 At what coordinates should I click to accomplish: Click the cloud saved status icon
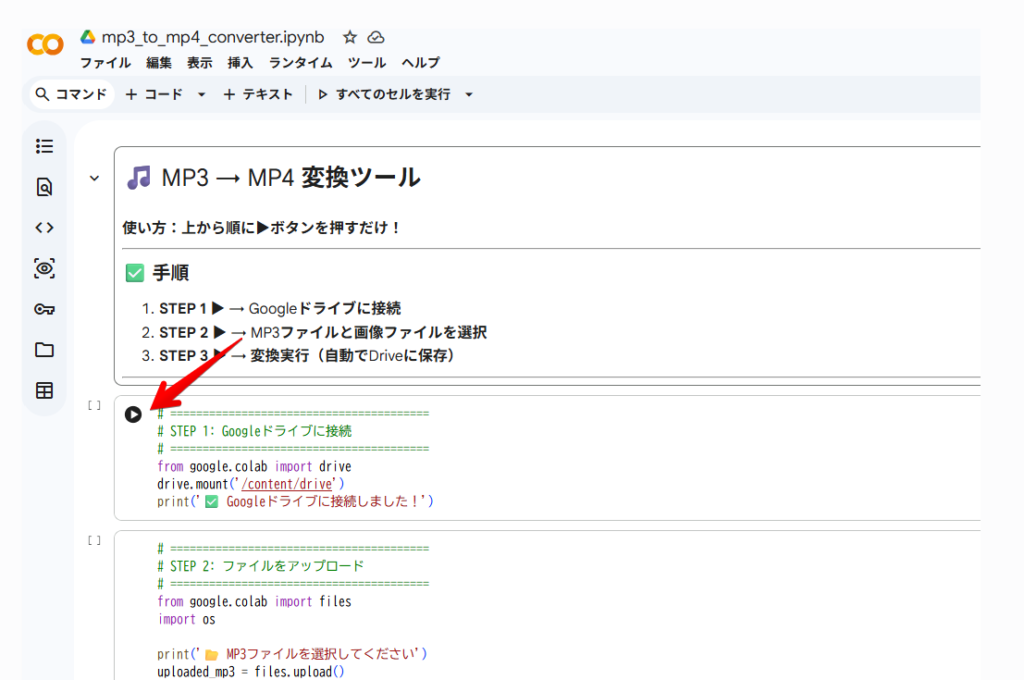pyautogui.click(x=376, y=37)
